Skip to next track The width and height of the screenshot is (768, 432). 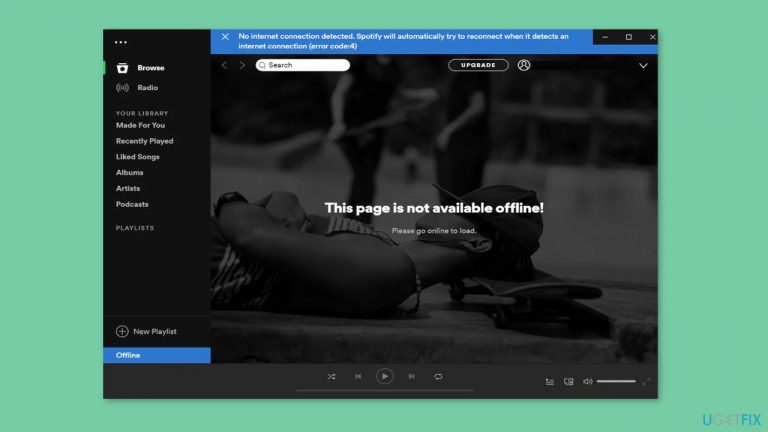pyautogui.click(x=411, y=377)
